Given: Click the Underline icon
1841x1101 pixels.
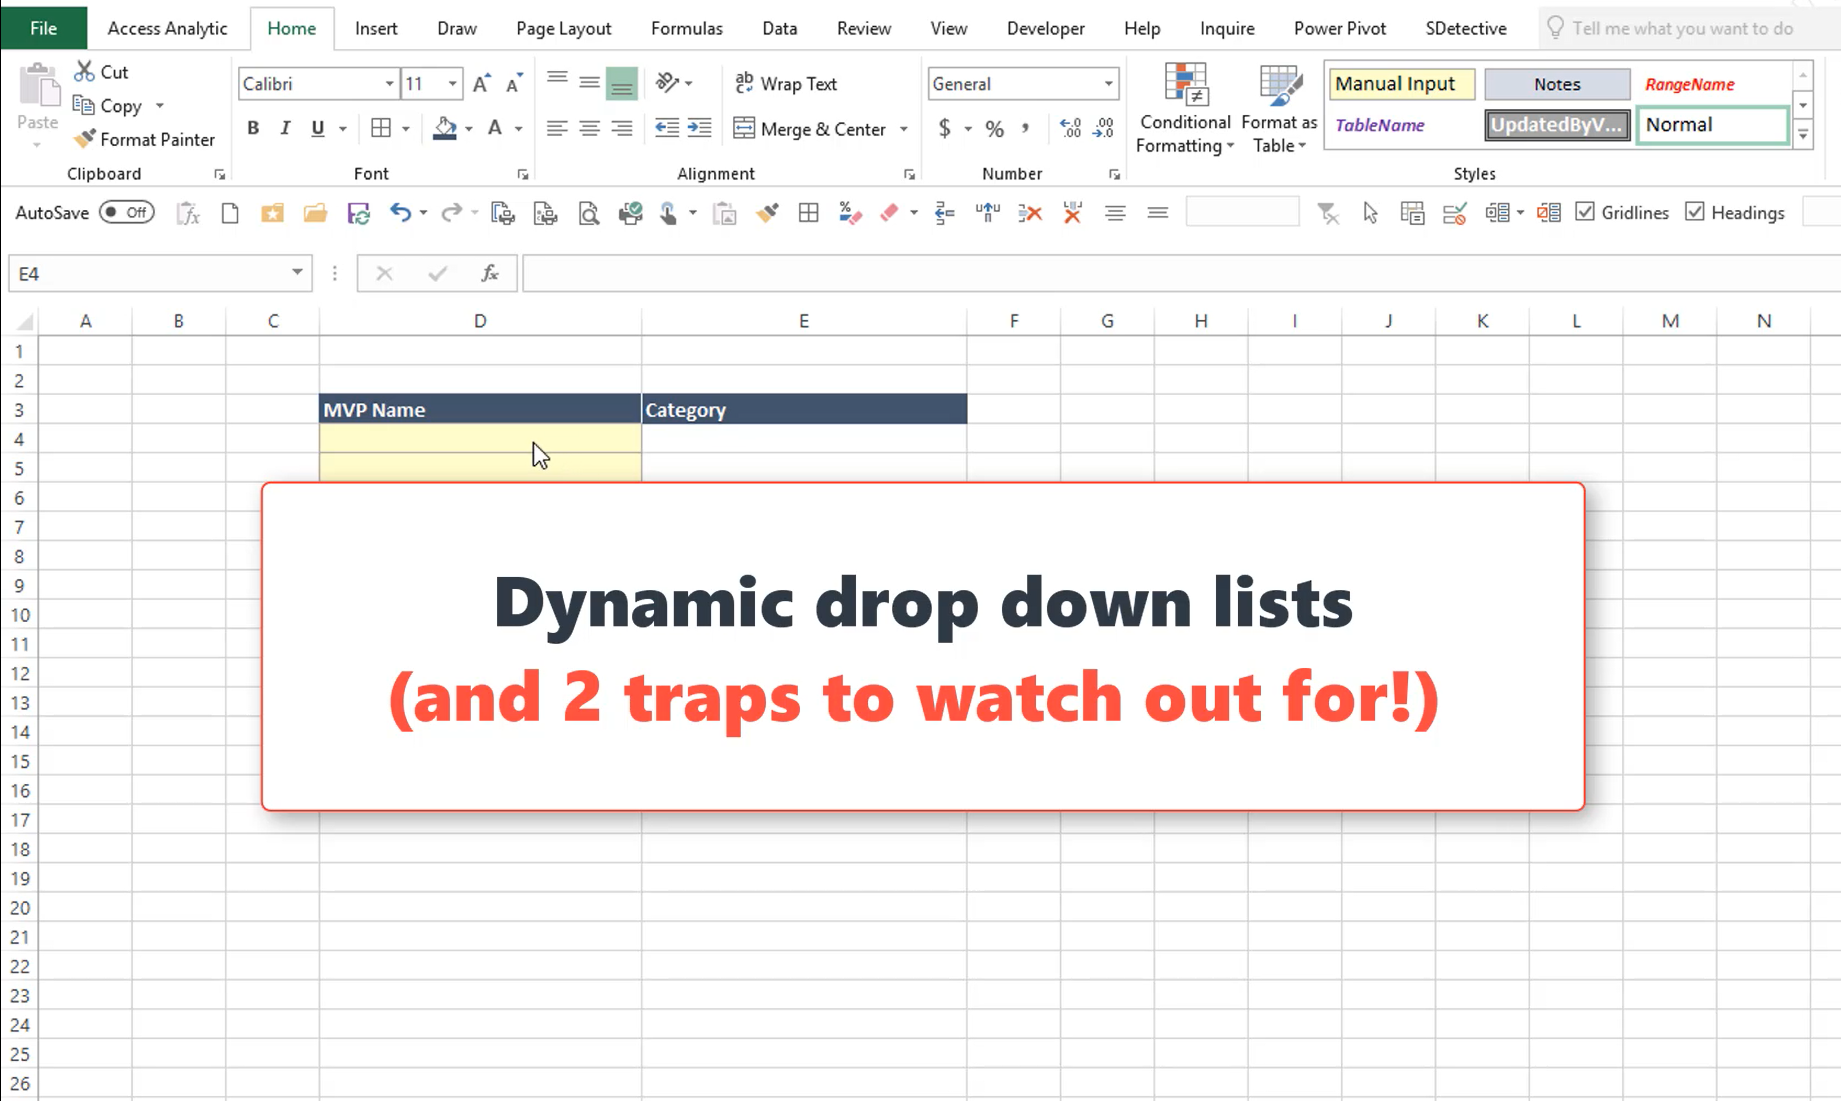Looking at the screenshot, I should [318, 128].
